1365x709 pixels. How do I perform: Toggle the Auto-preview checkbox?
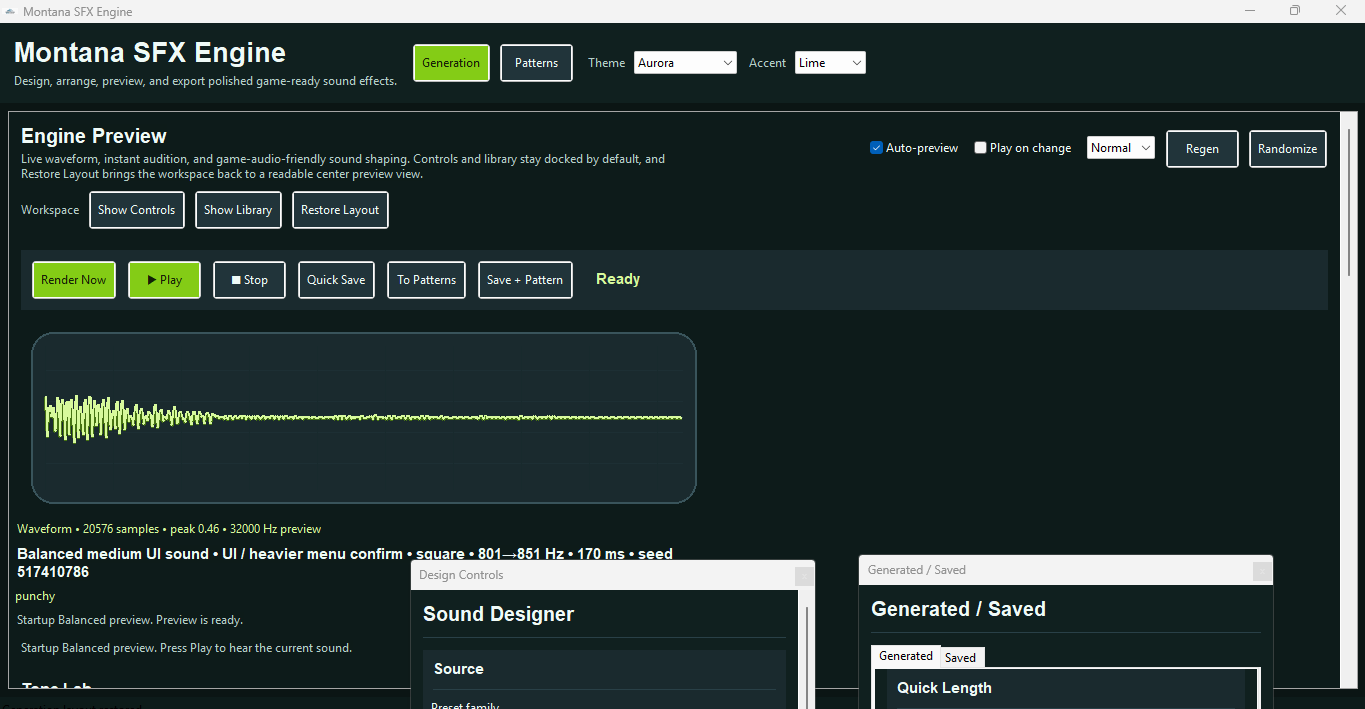876,148
